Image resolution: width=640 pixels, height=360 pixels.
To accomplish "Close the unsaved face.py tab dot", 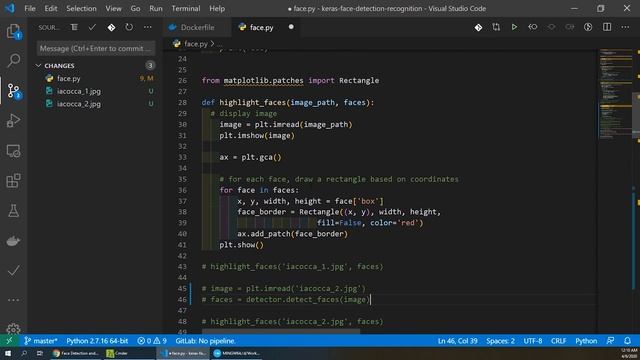I will point(291,27).
